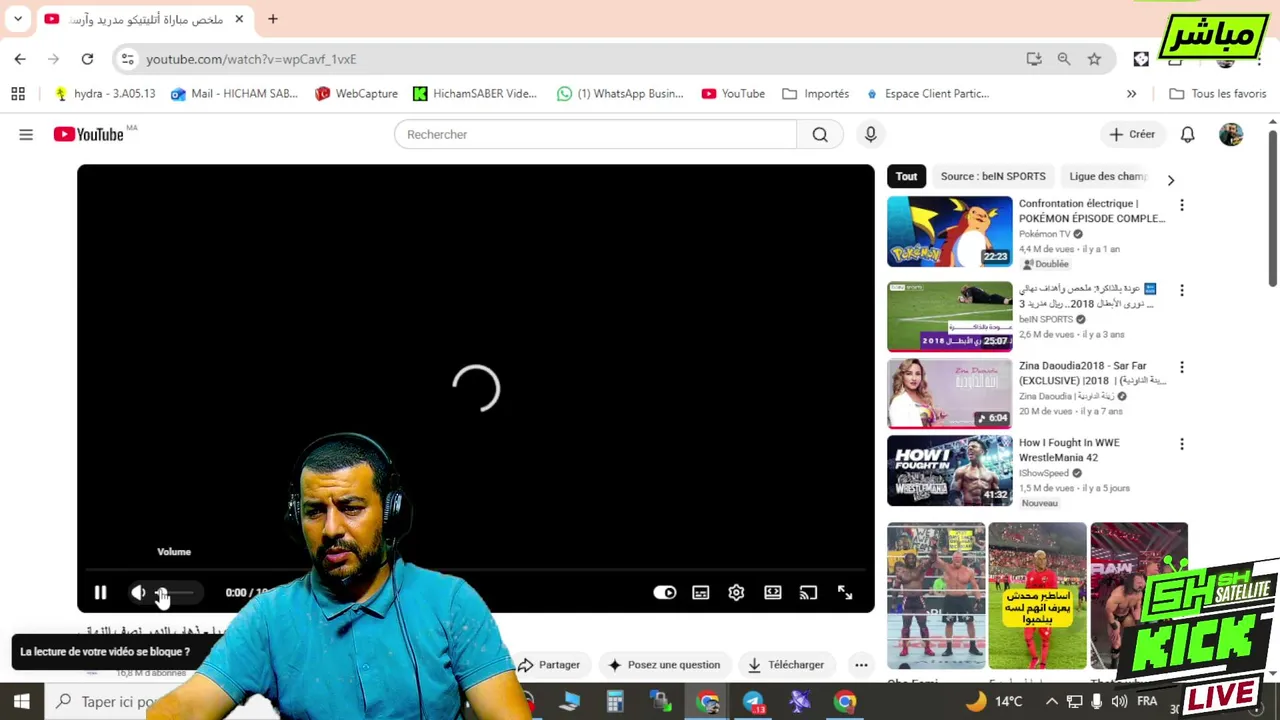Open a new browser tab
1280x720 pixels.
click(272, 19)
